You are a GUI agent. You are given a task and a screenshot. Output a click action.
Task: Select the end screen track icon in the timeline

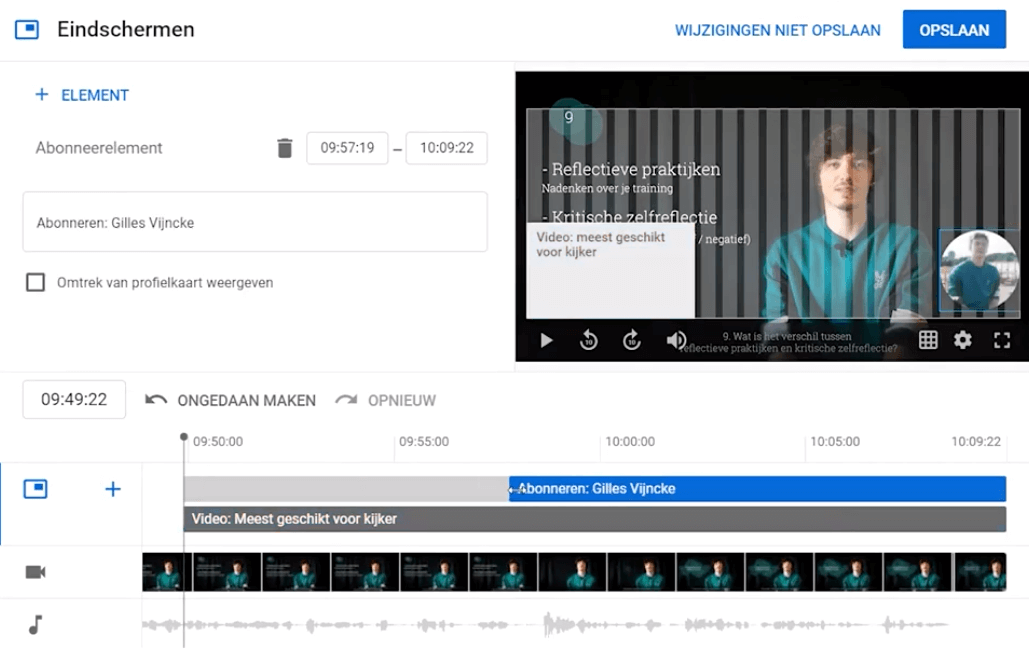35,488
